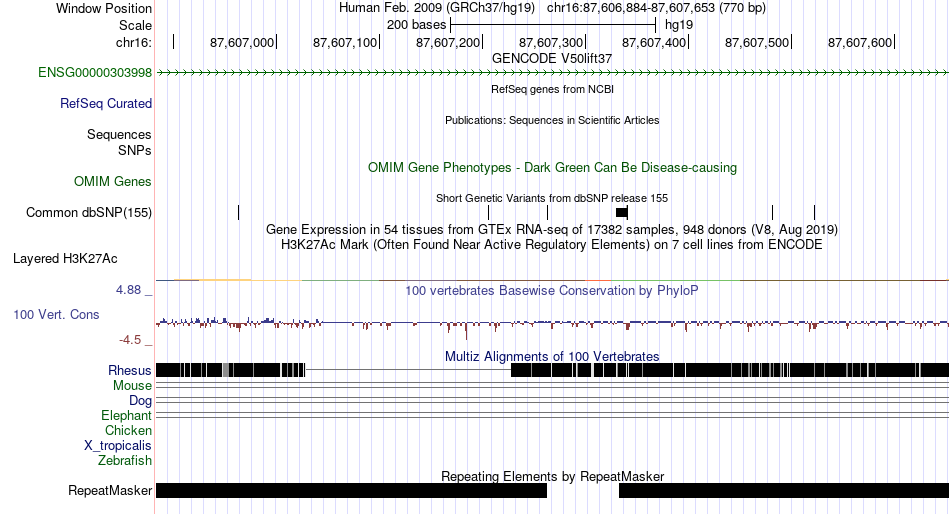Screen dimensions: 950x514
Task: Click Publications: Sequences in Scientific Articles title
Action: [x=552, y=120]
